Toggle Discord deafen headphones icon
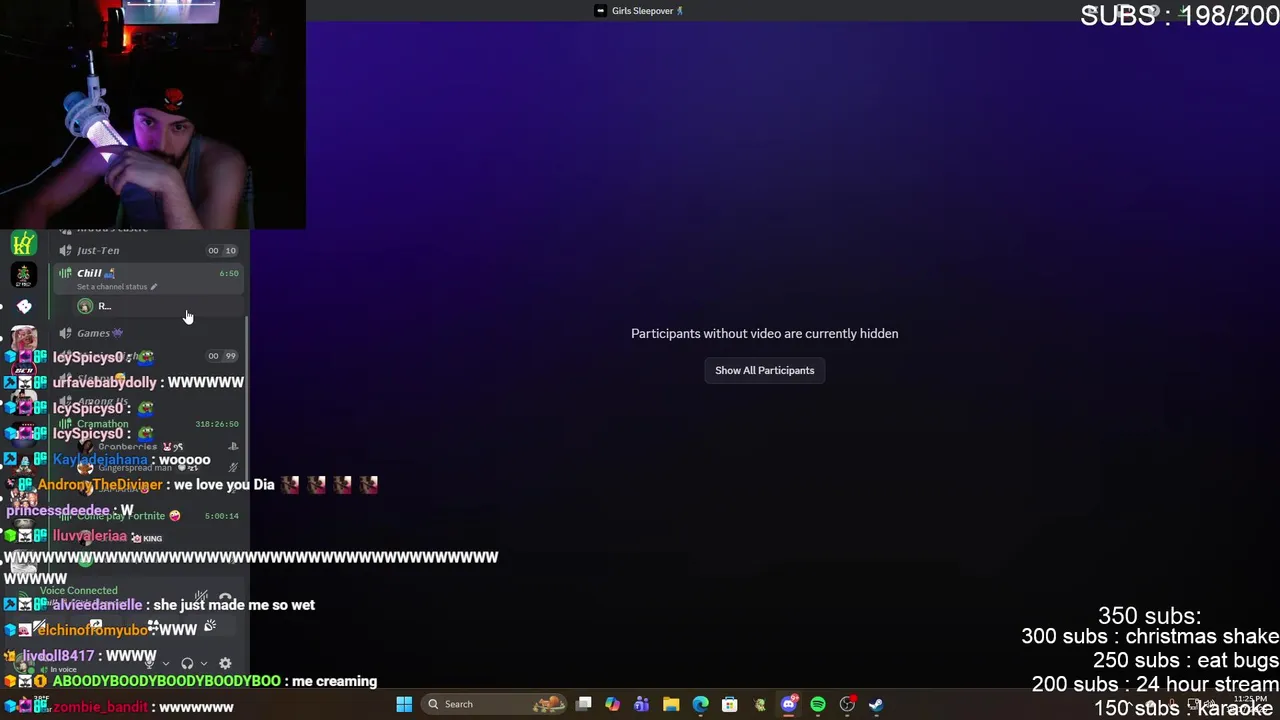The height and width of the screenshot is (720, 1280). pyautogui.click(x=187, y=663)
